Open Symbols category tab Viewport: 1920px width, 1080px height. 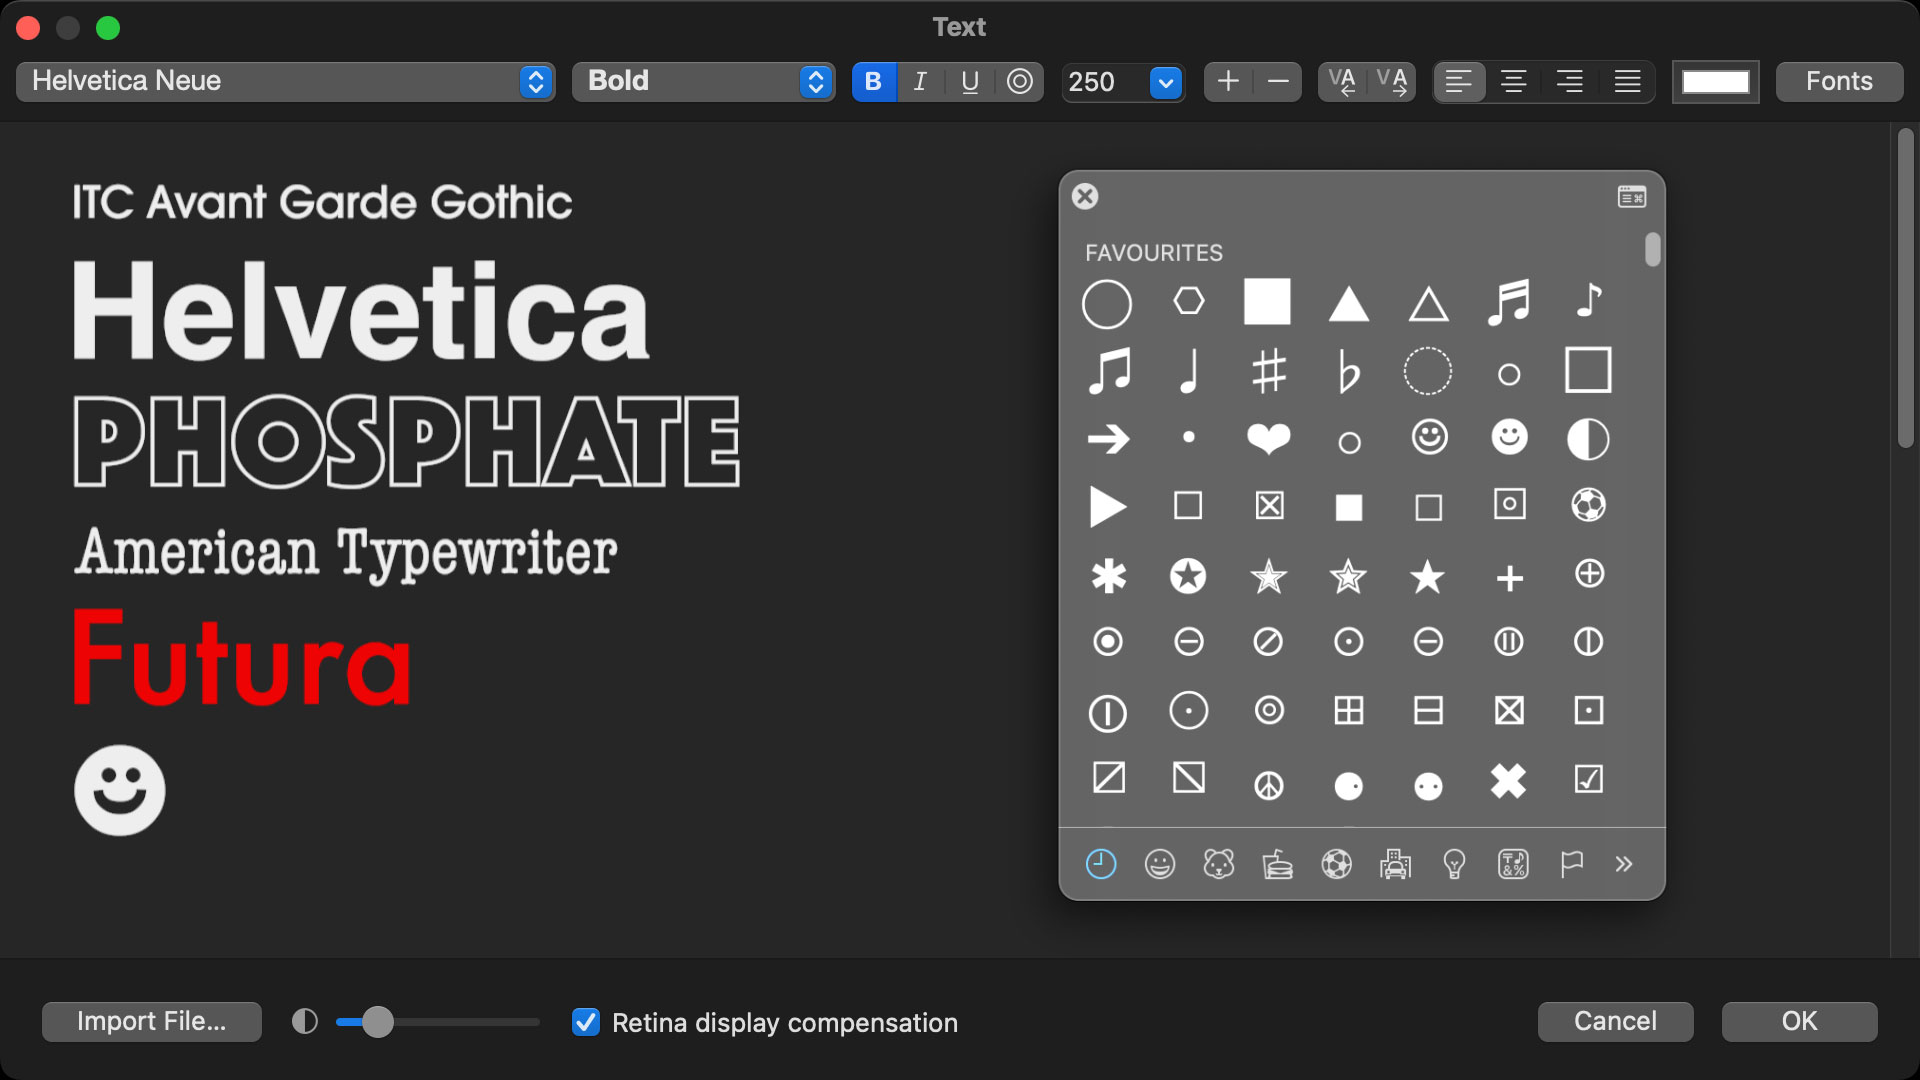tap(1514, 864)
